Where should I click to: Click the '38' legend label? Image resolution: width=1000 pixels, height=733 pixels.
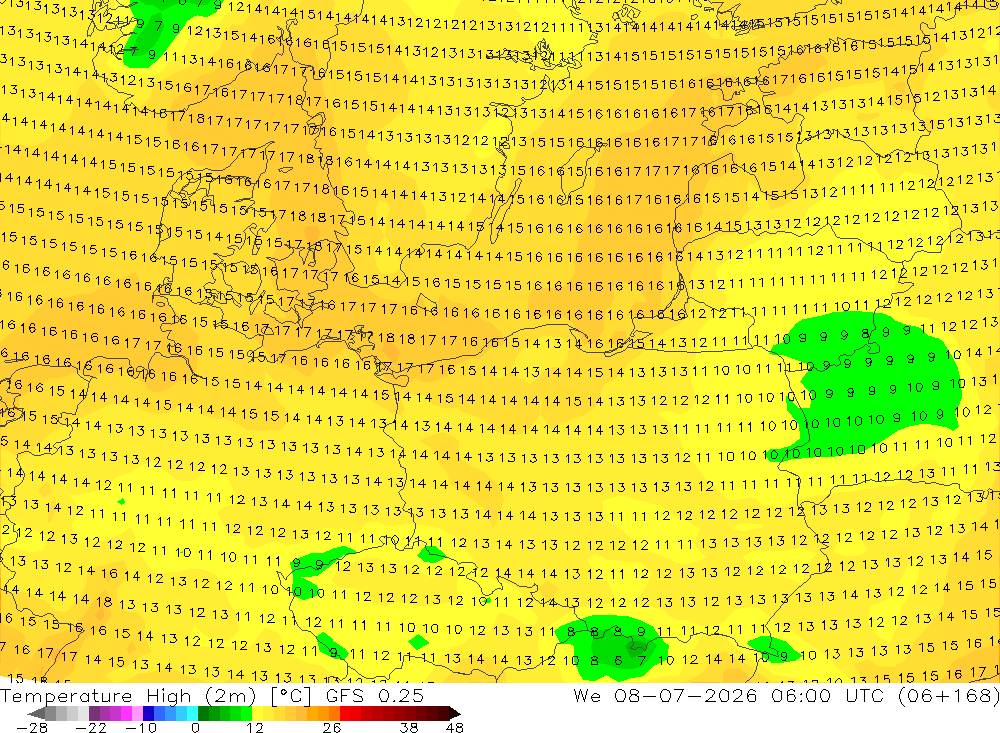409,728
